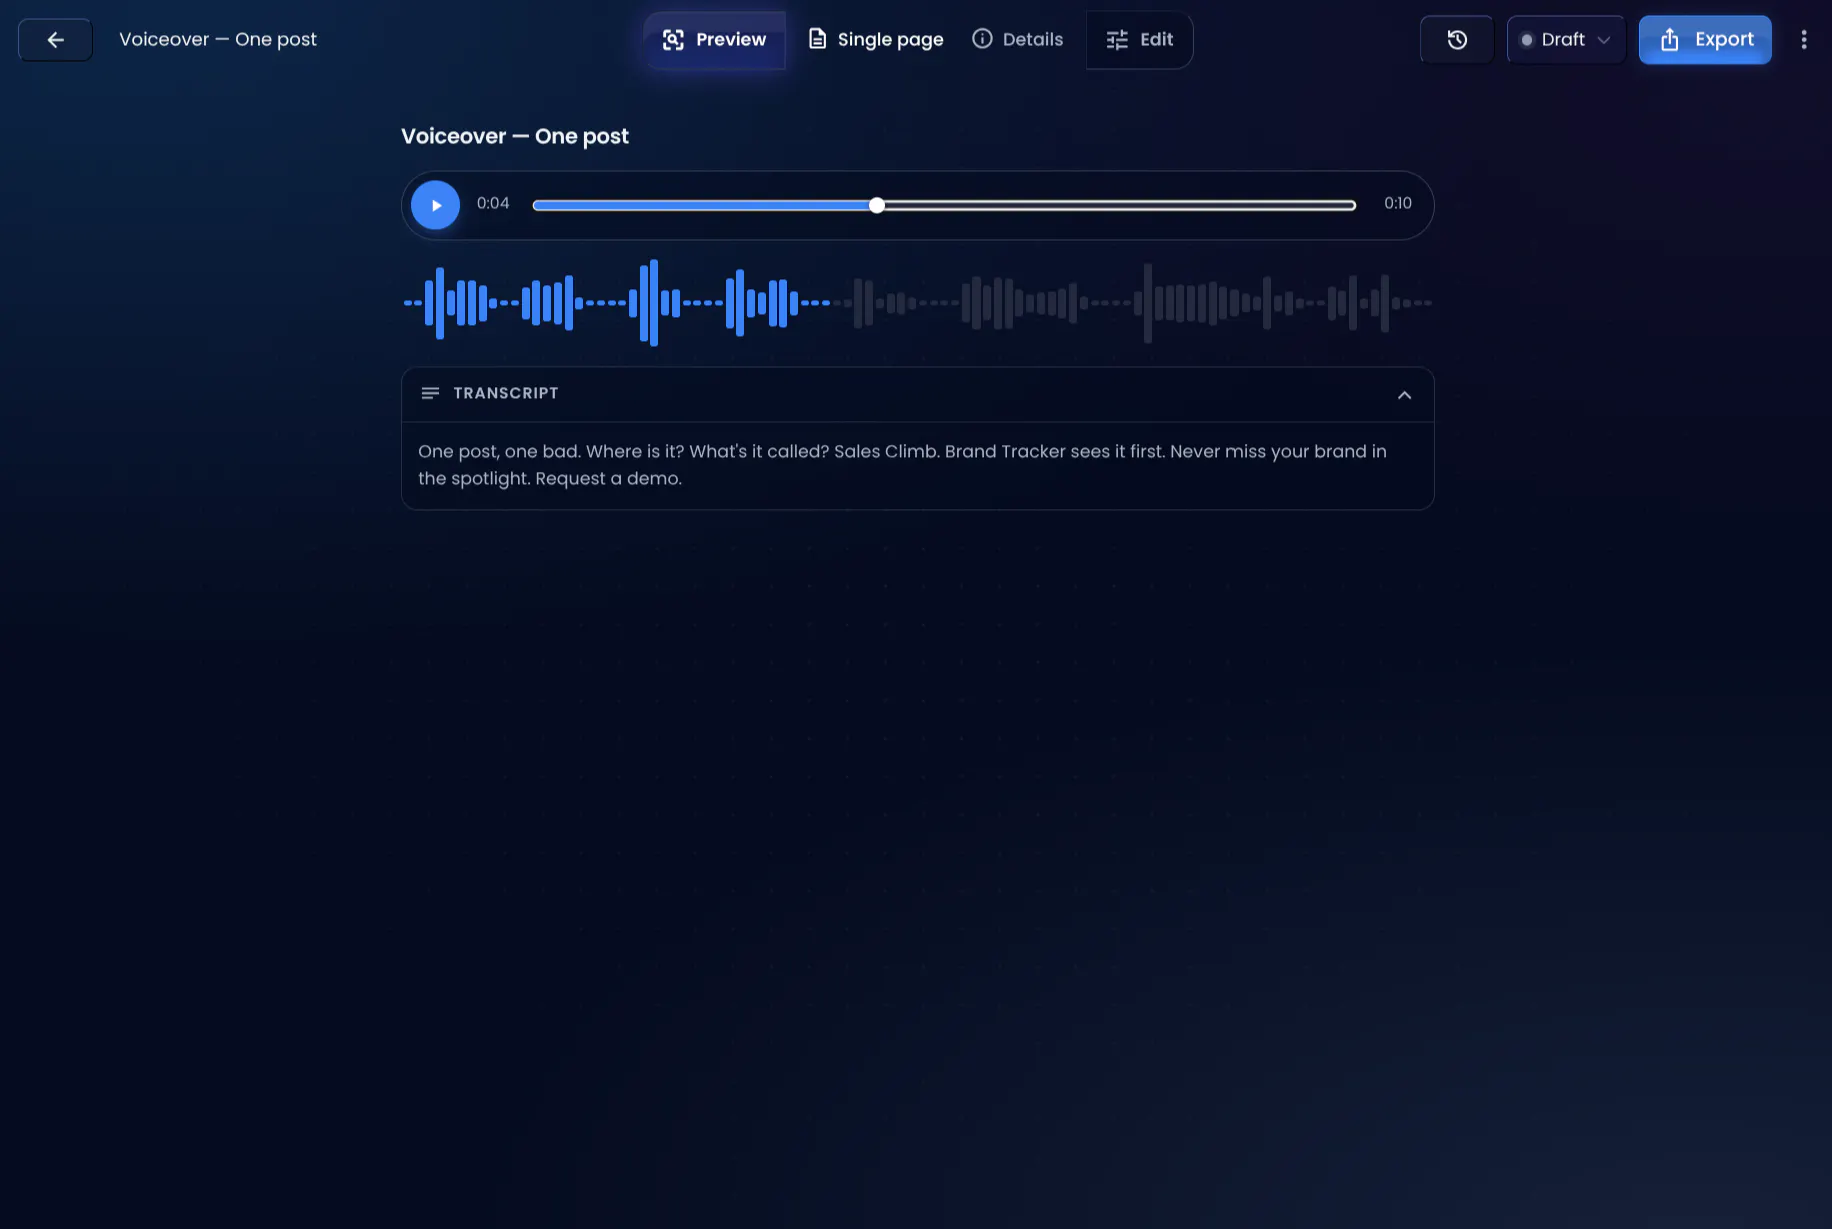The height and width of the screenshot is (1229, 1832).
Task: Click the transcript text paragraph
Action: pyautogui.click(x=902, y=465)
